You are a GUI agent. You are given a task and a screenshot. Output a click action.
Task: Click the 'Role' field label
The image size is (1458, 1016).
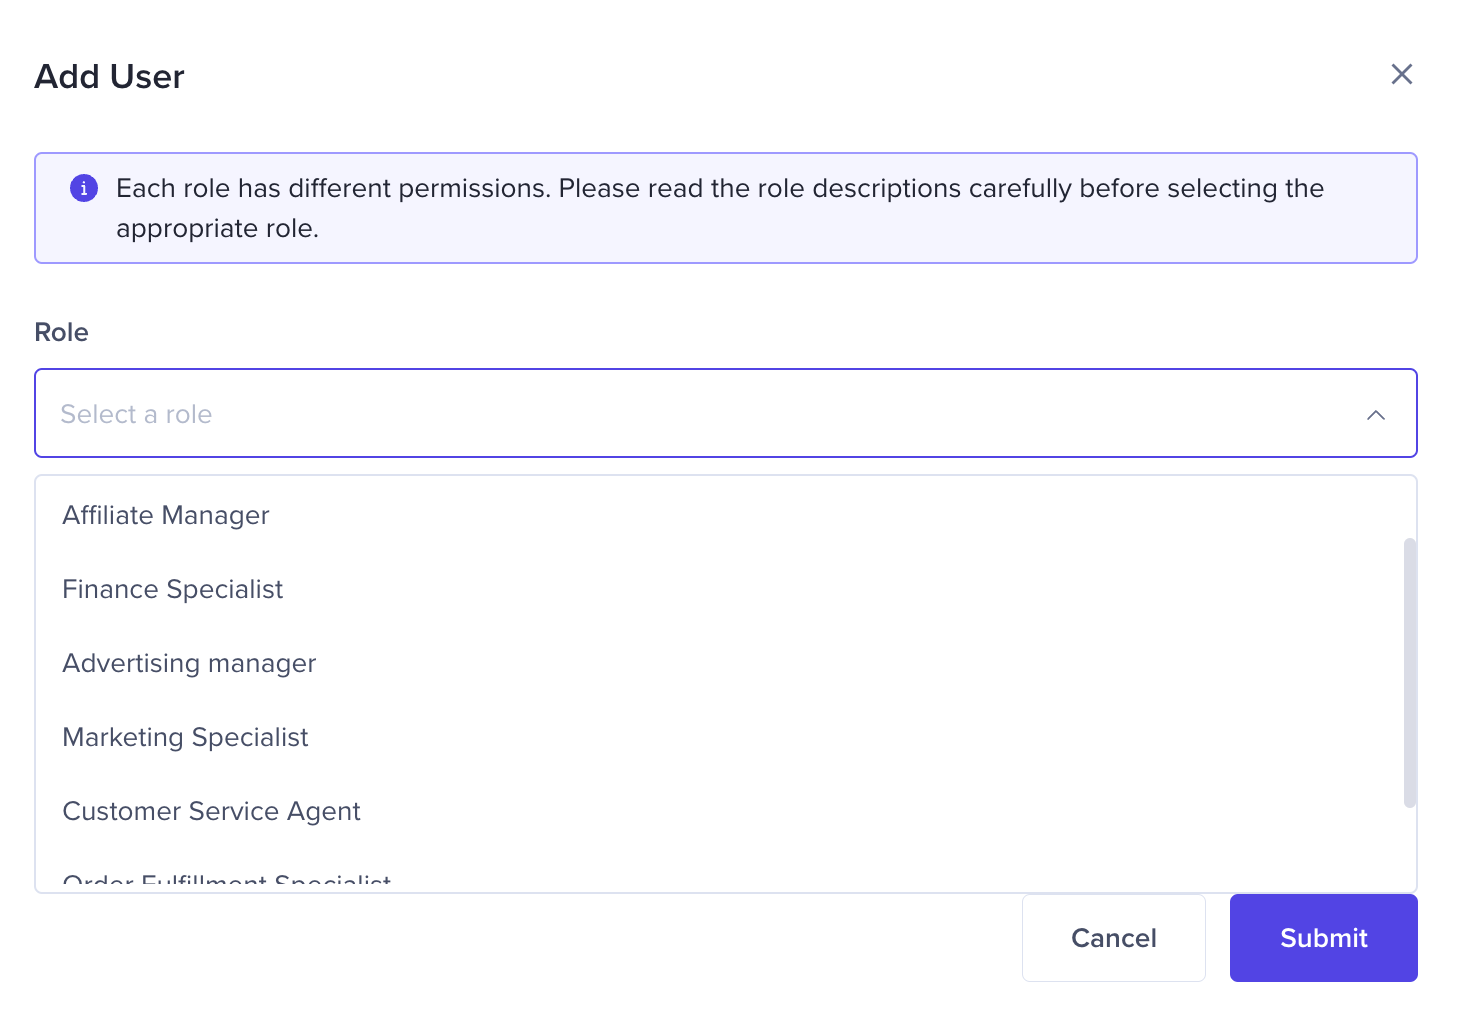[61, 332]
